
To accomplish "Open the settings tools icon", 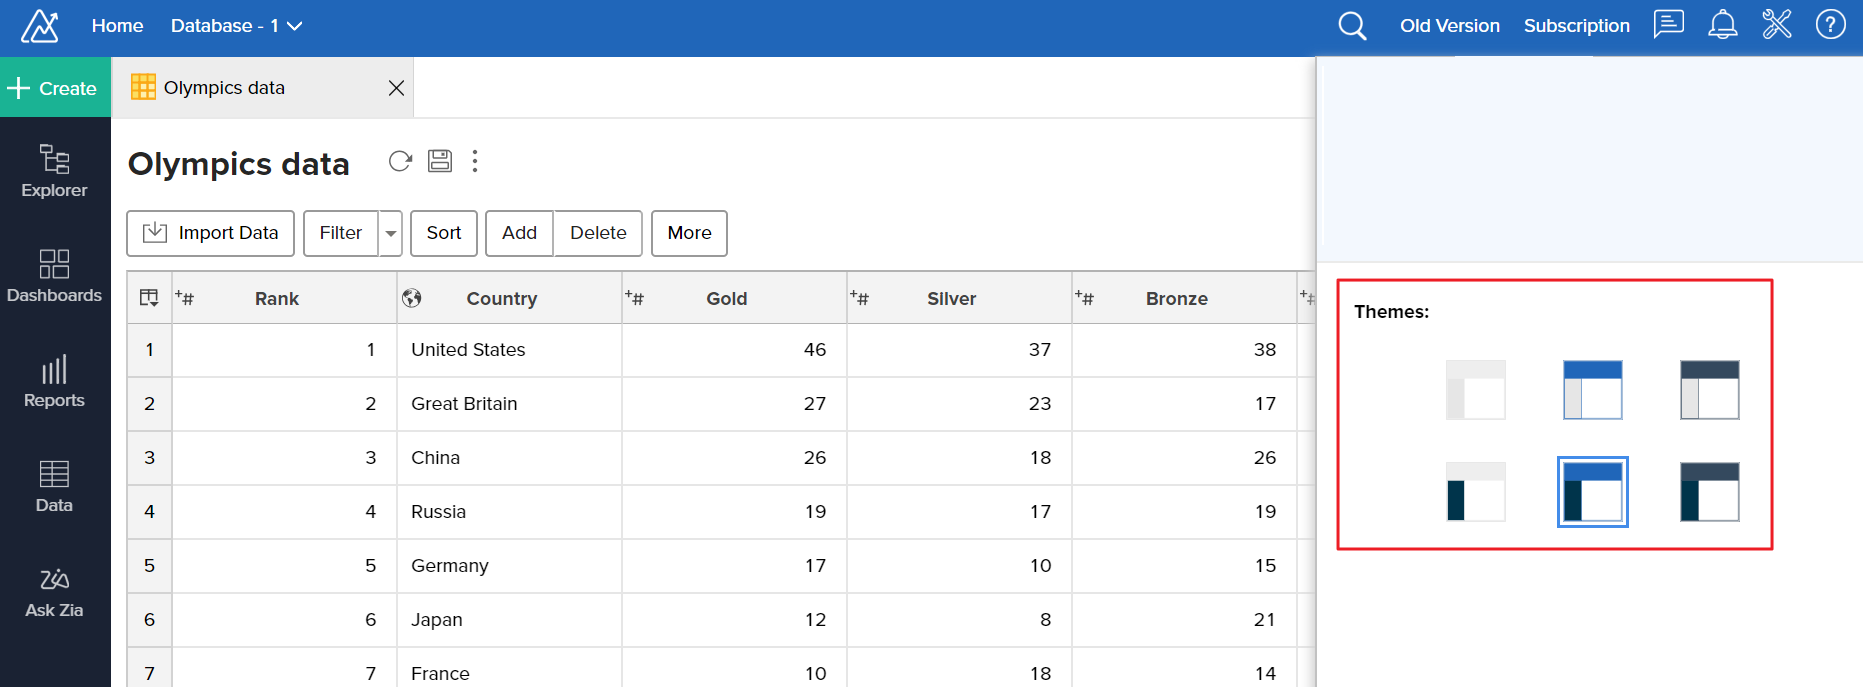I will click(x=1777, y=24).
